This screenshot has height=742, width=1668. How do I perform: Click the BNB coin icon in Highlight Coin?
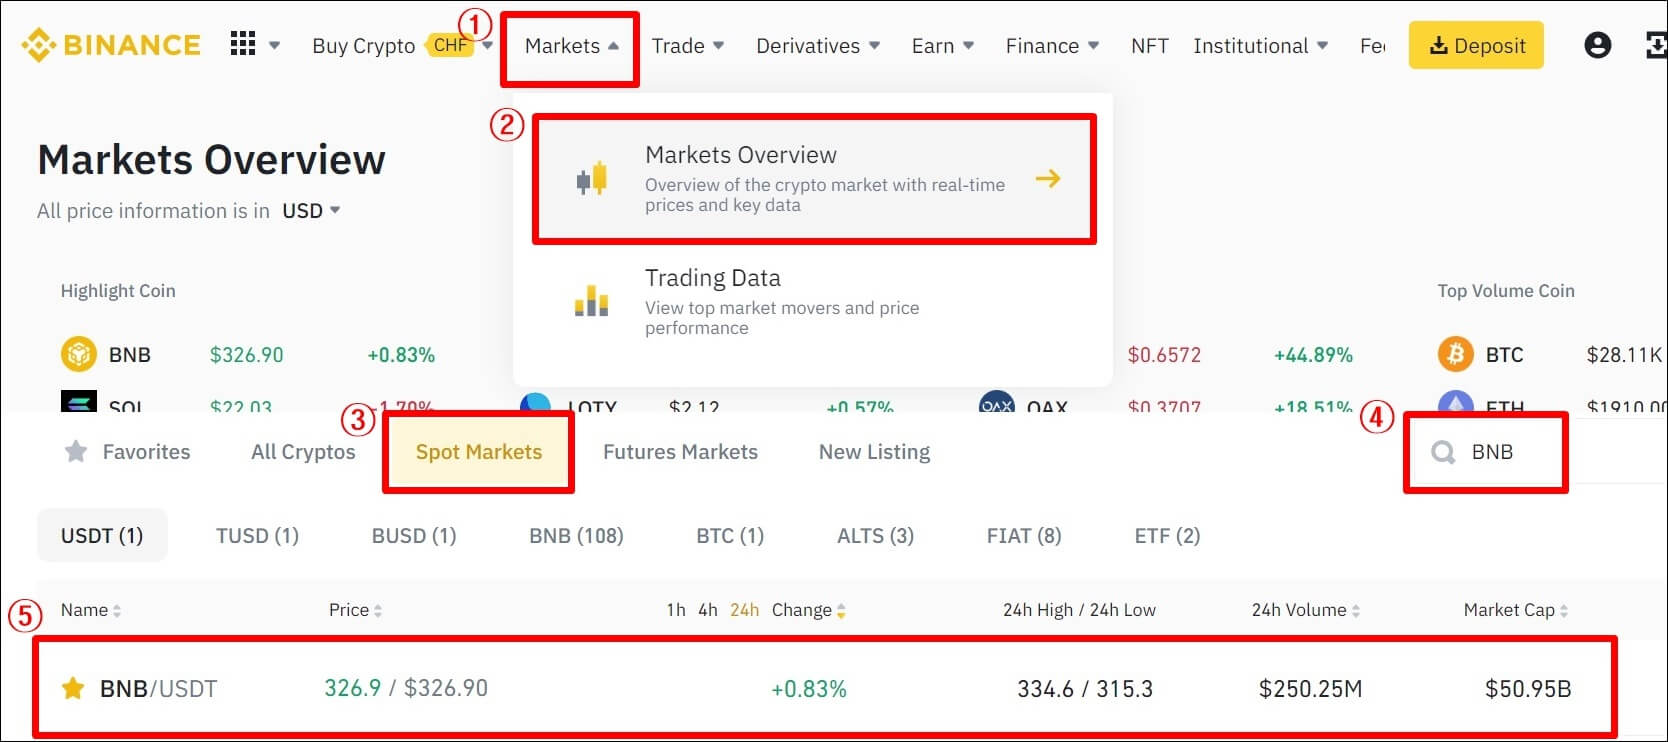tap(79, 354)
